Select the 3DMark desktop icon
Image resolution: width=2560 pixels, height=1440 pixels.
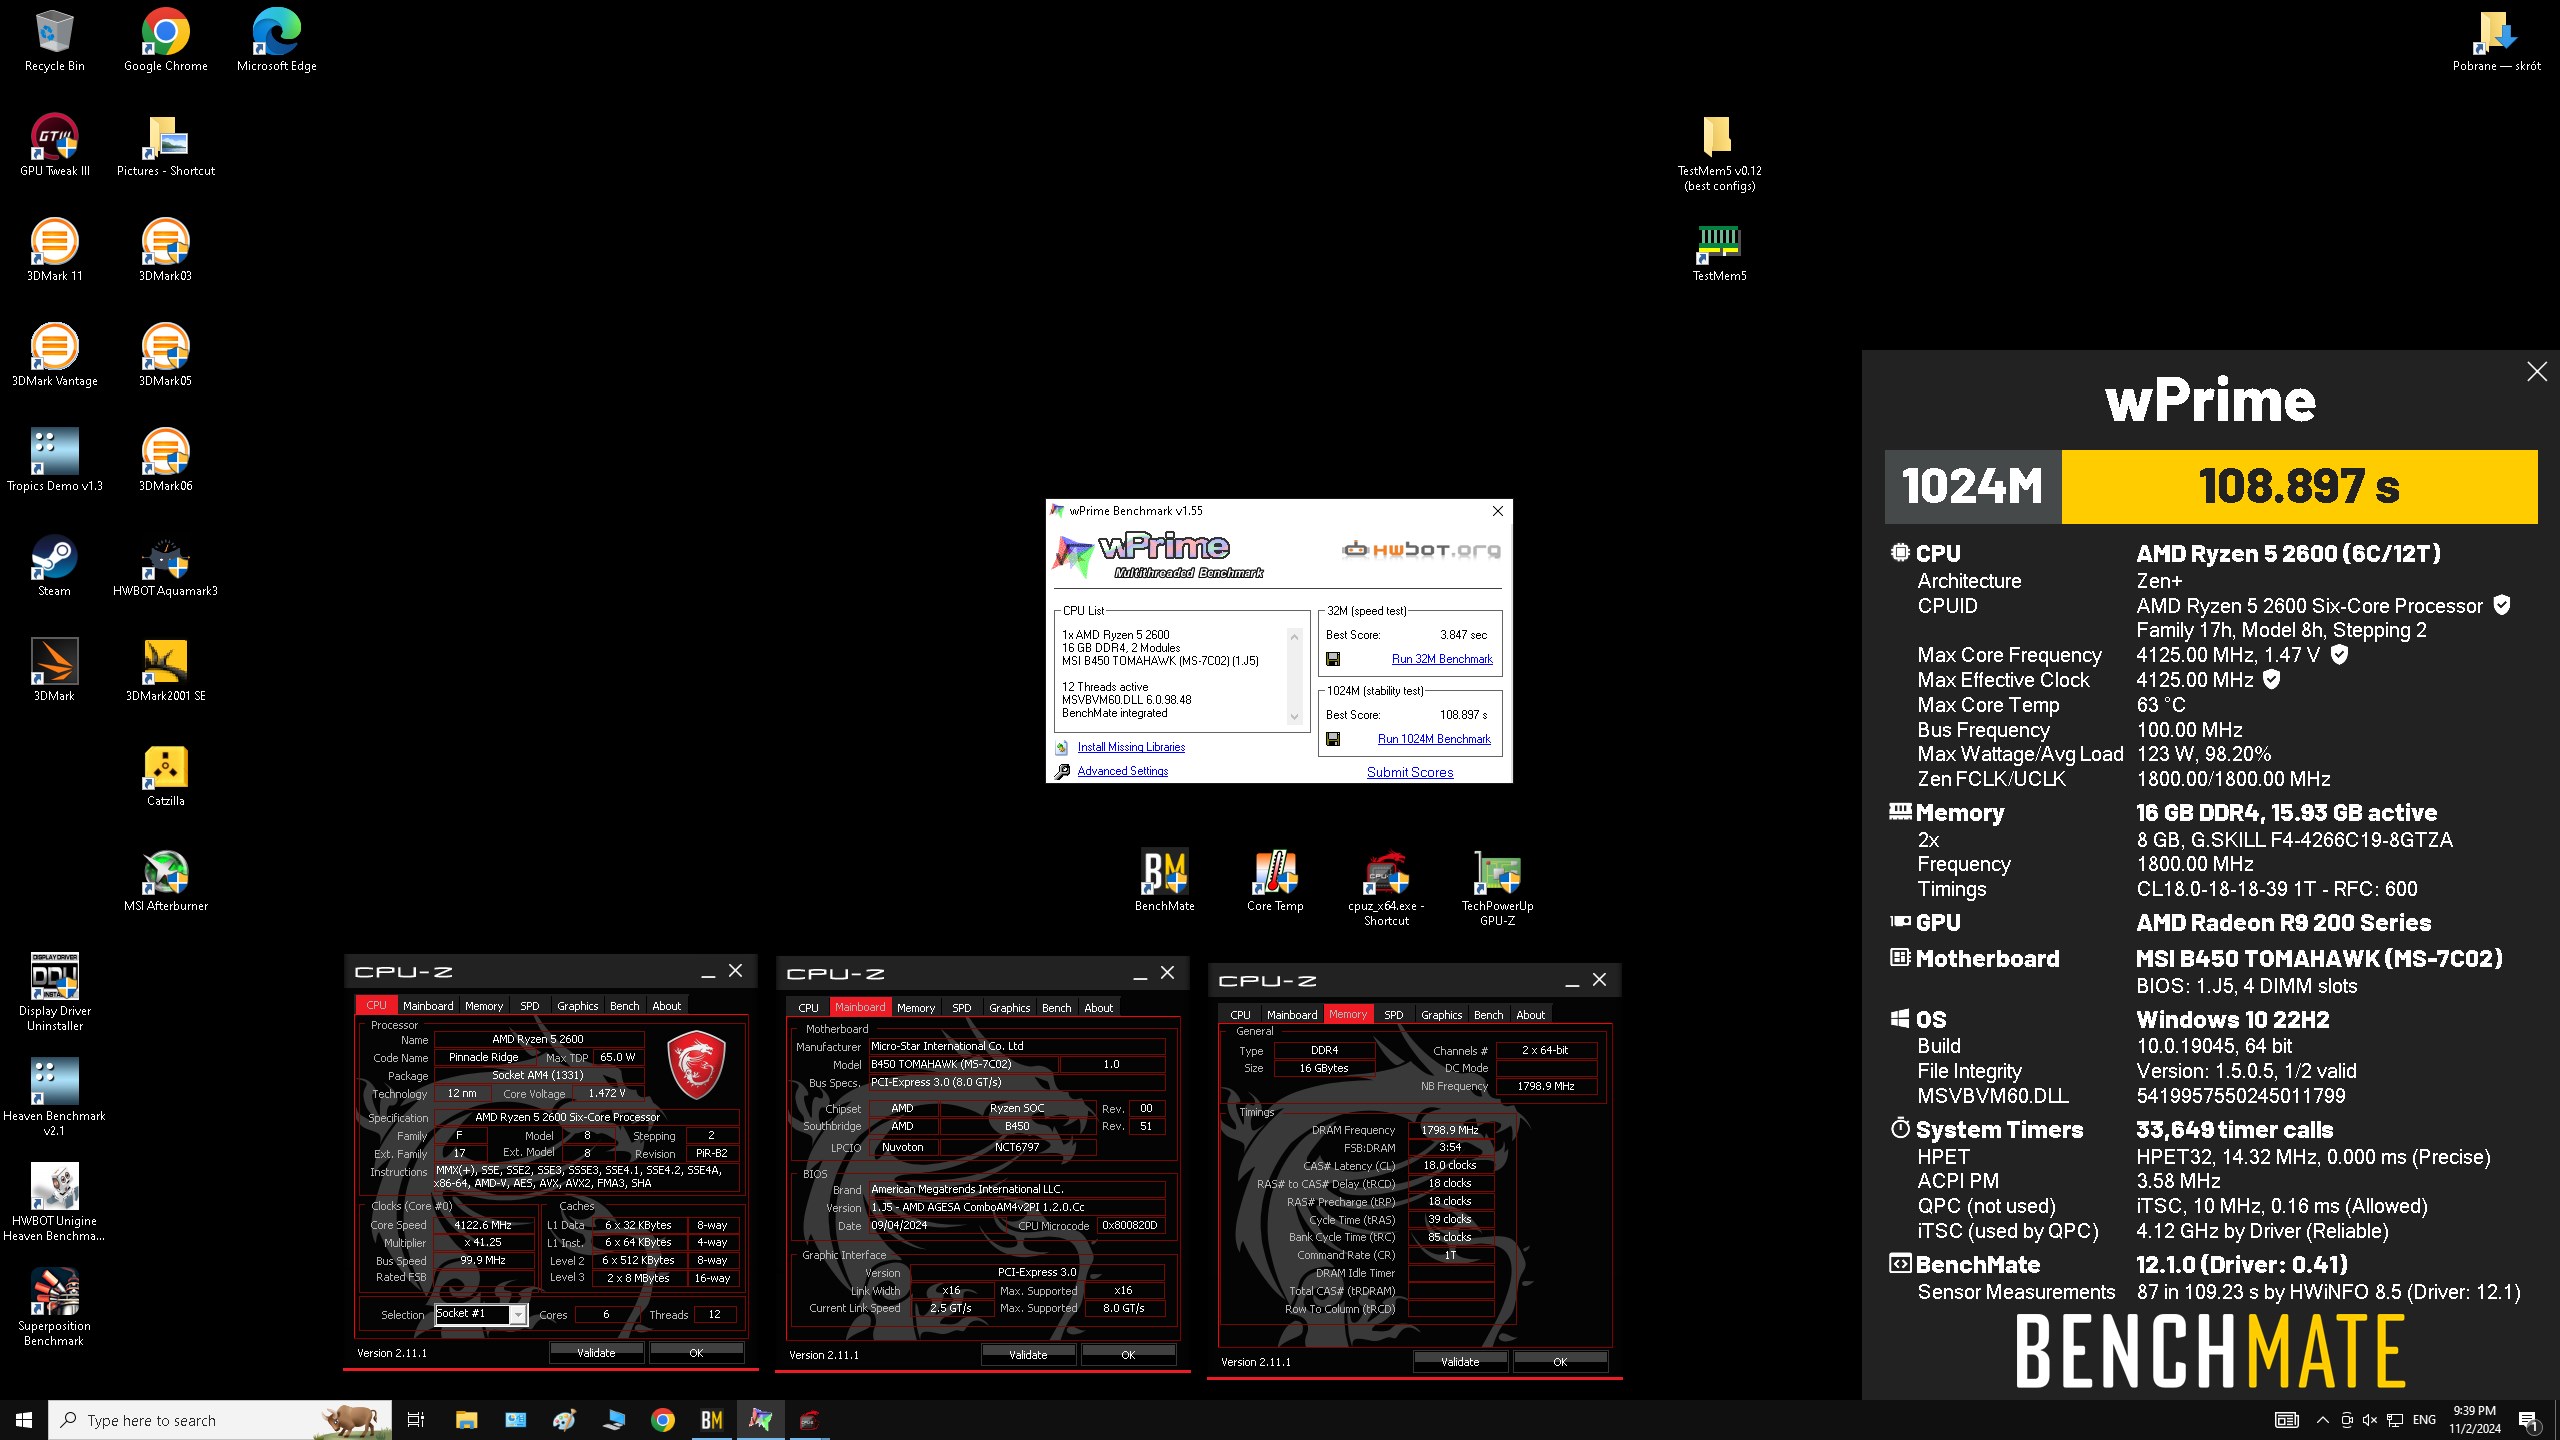point(54,670)
